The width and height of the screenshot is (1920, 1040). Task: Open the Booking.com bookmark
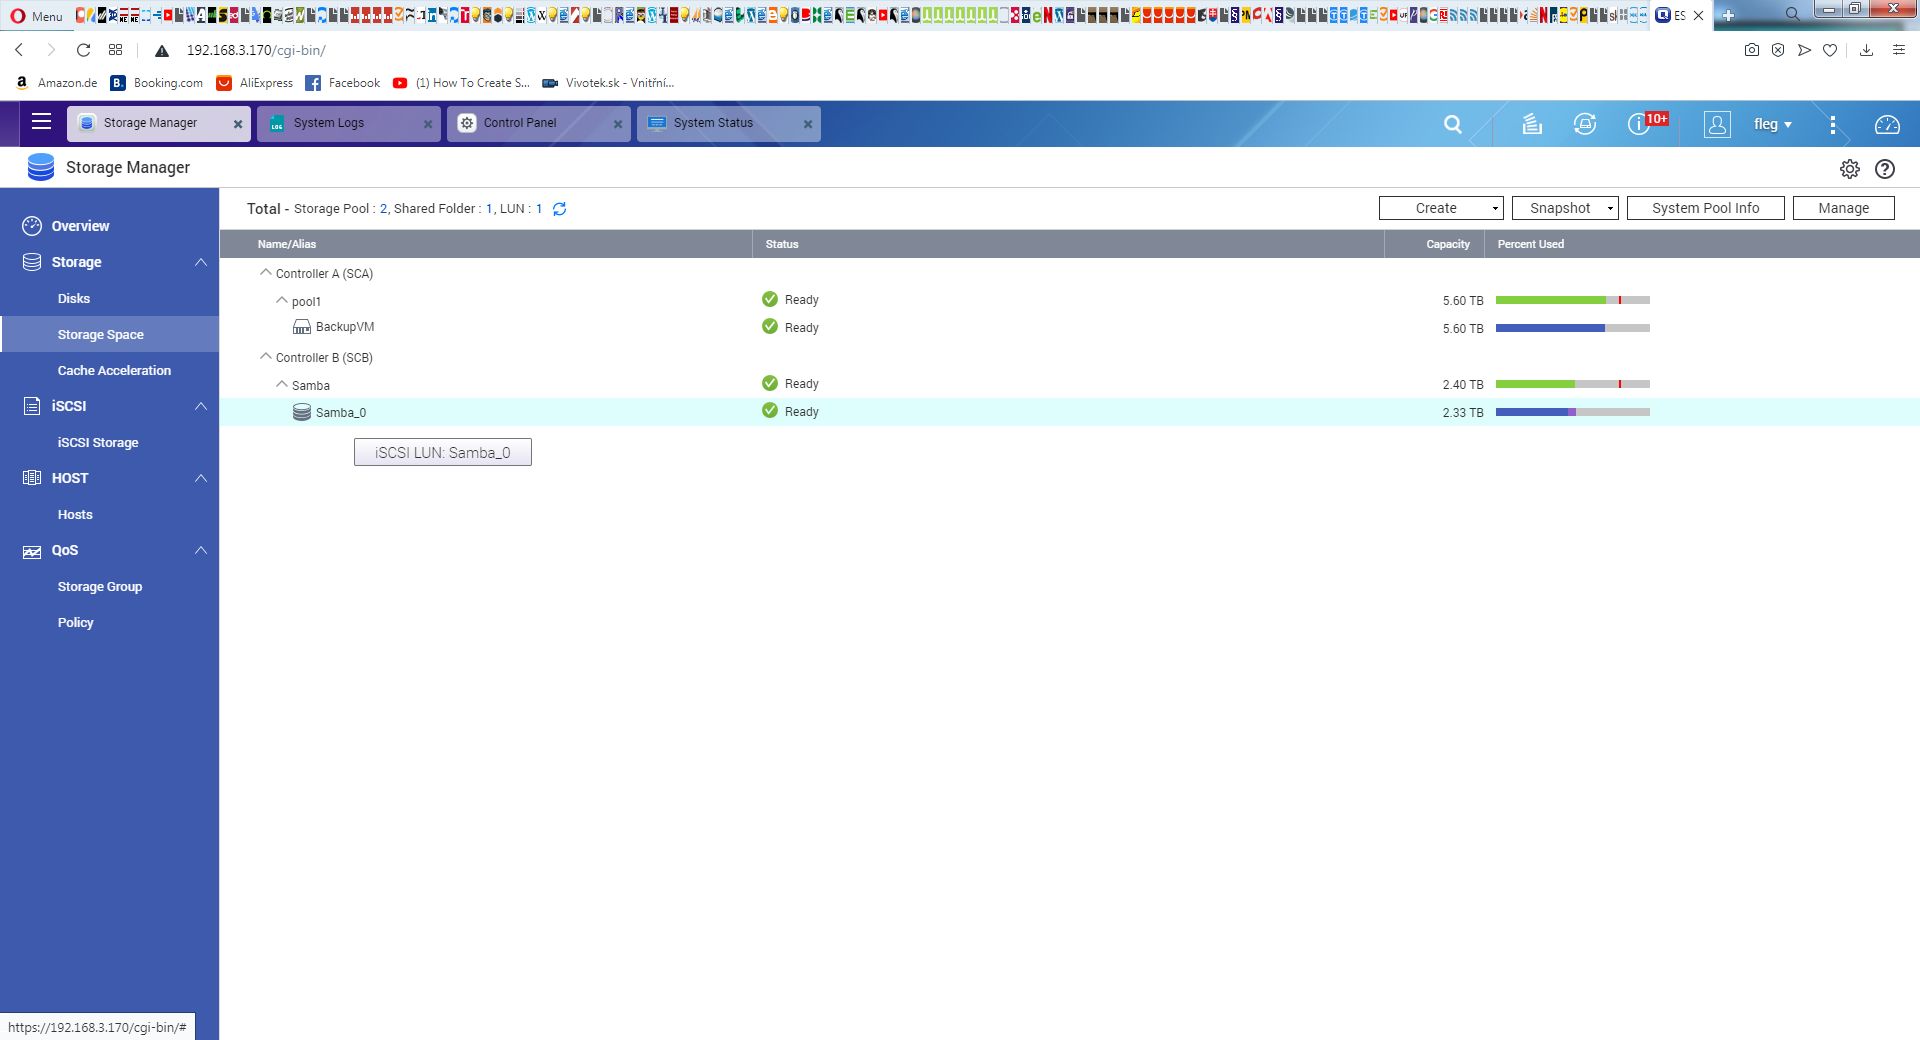point(157,83)
